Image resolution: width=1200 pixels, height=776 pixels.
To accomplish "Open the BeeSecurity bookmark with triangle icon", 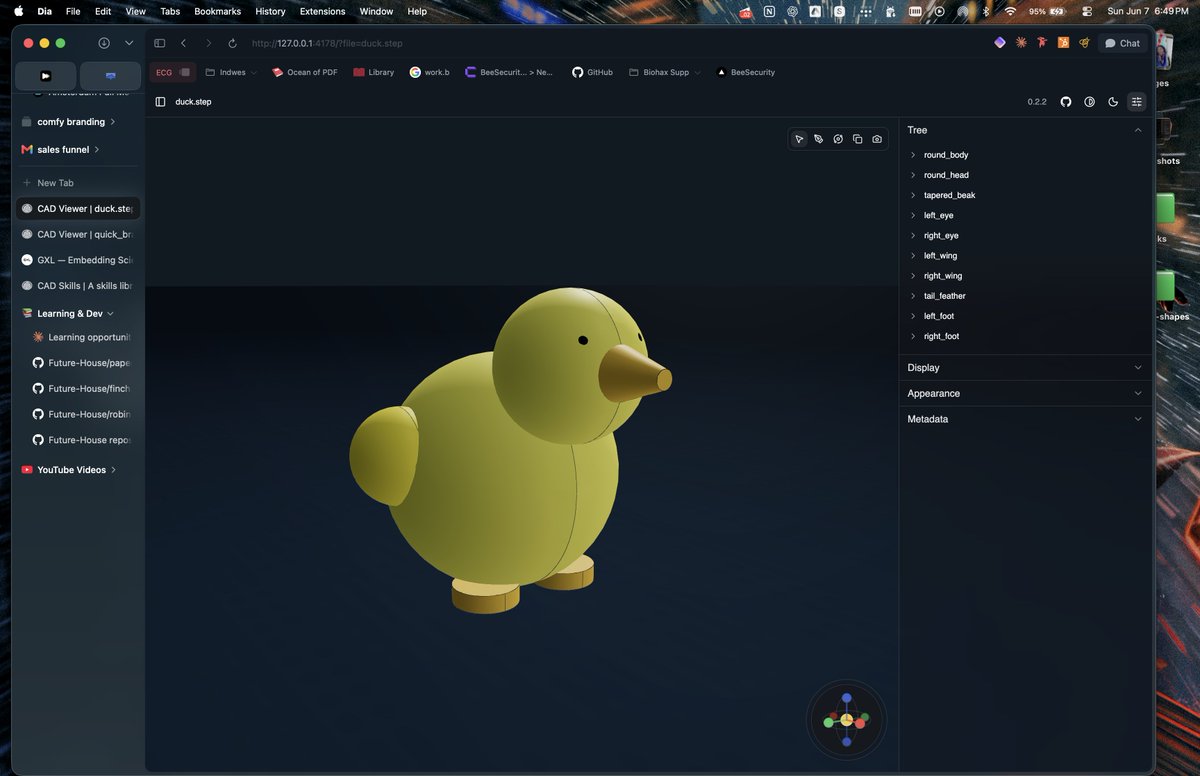I will click(745, 72).
